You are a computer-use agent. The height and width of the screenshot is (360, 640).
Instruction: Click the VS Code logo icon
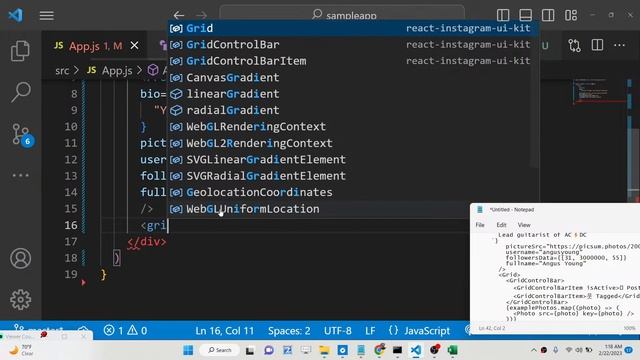pos(16,16)
